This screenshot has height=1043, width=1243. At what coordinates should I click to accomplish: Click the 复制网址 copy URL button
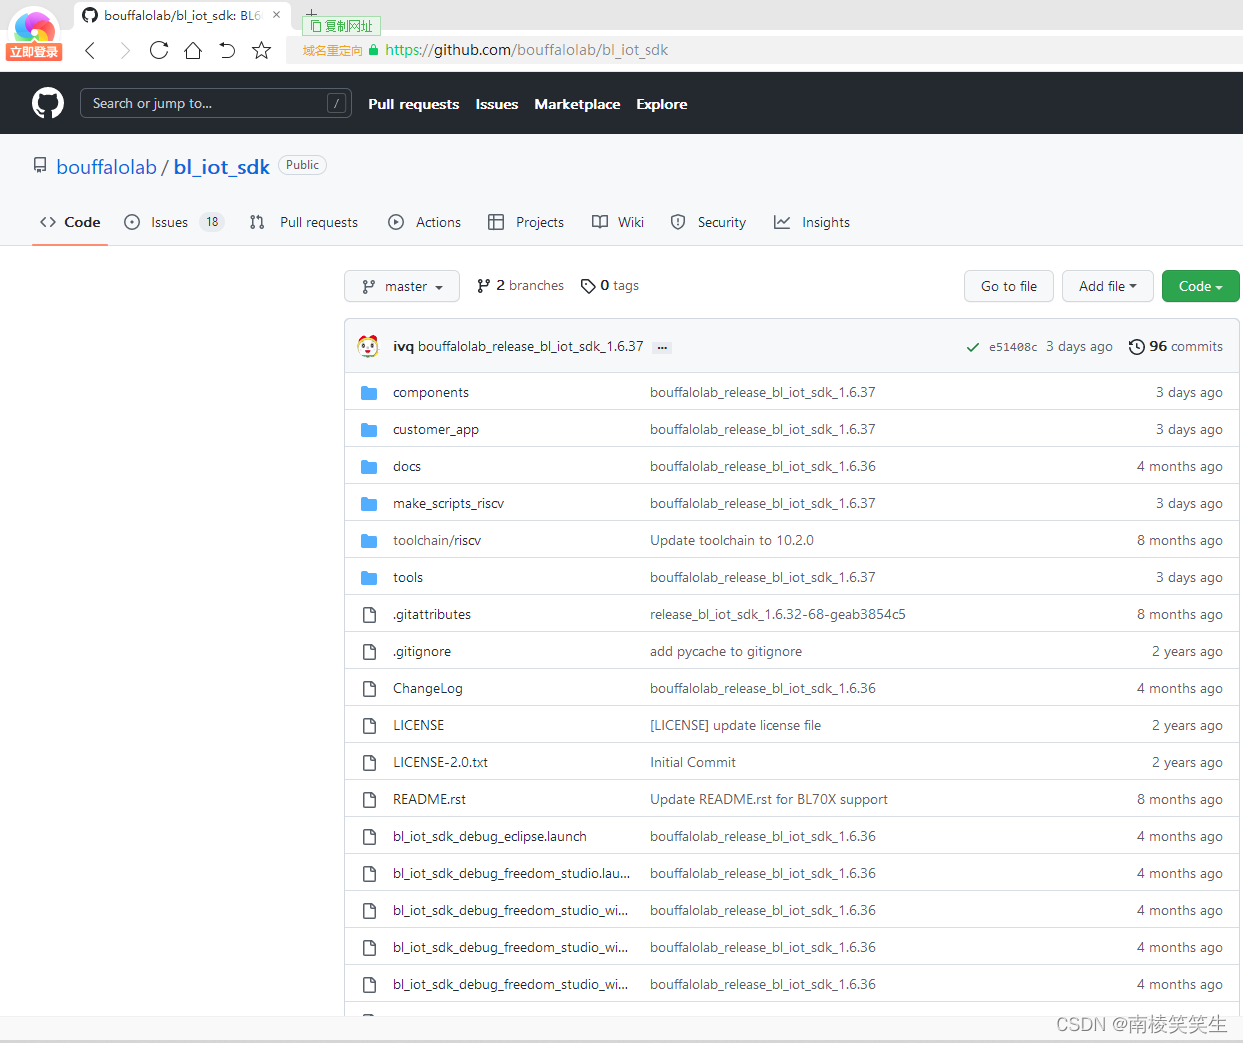click(x=342, y=26)
